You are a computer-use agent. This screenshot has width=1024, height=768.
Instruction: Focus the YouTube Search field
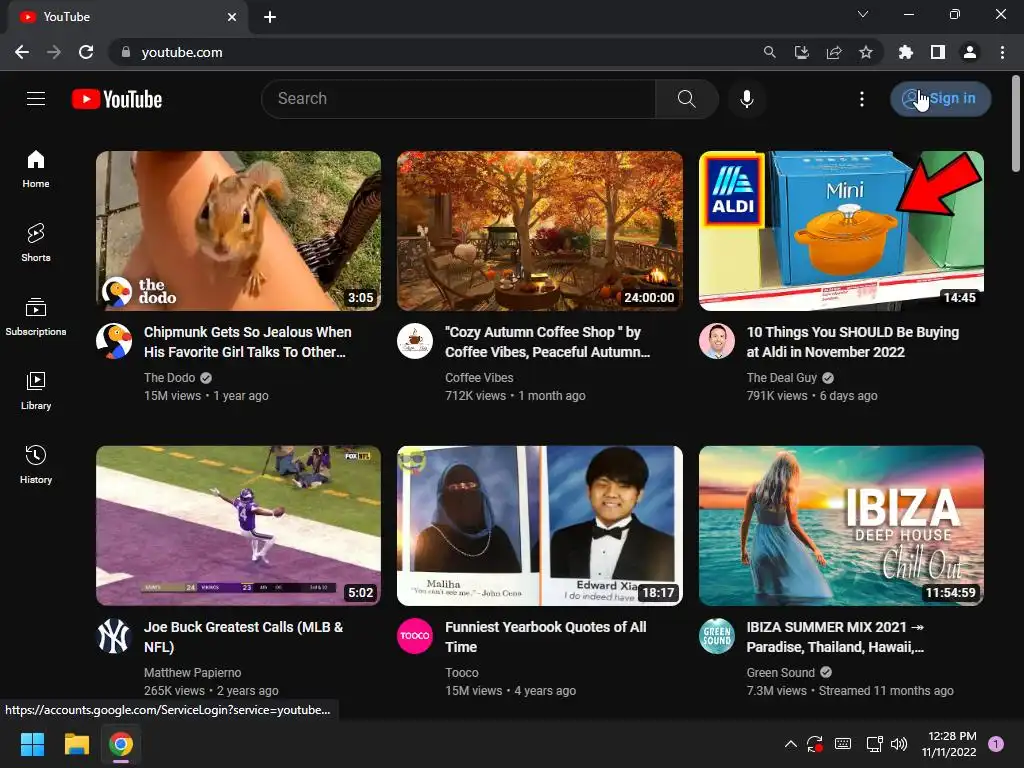click(x=458, y=99)
